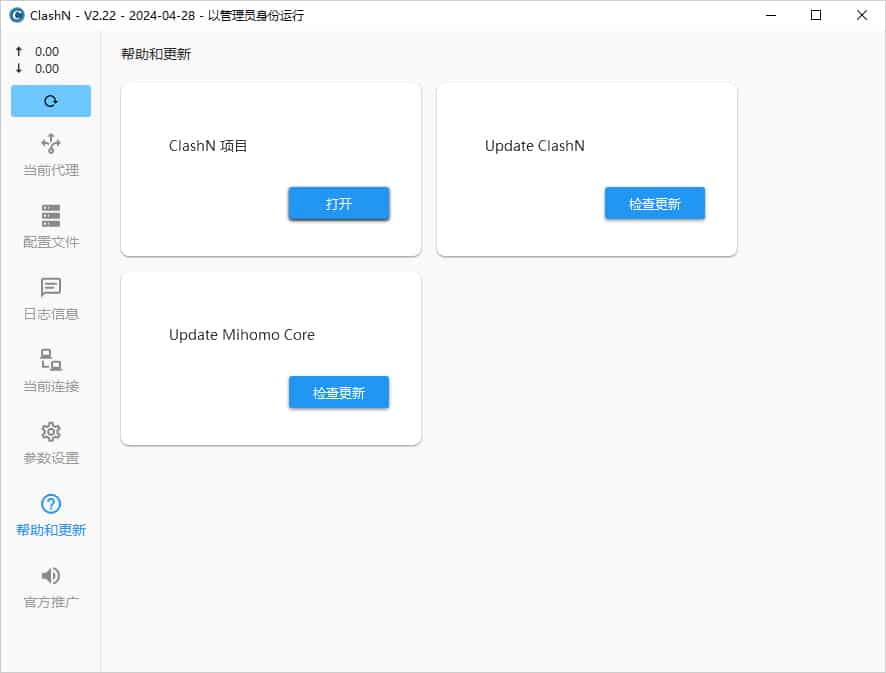Viewport: 886px width, 673px height.
Task: Check Mihomo Core updates via 检查更新
Action: click(339, 392)
